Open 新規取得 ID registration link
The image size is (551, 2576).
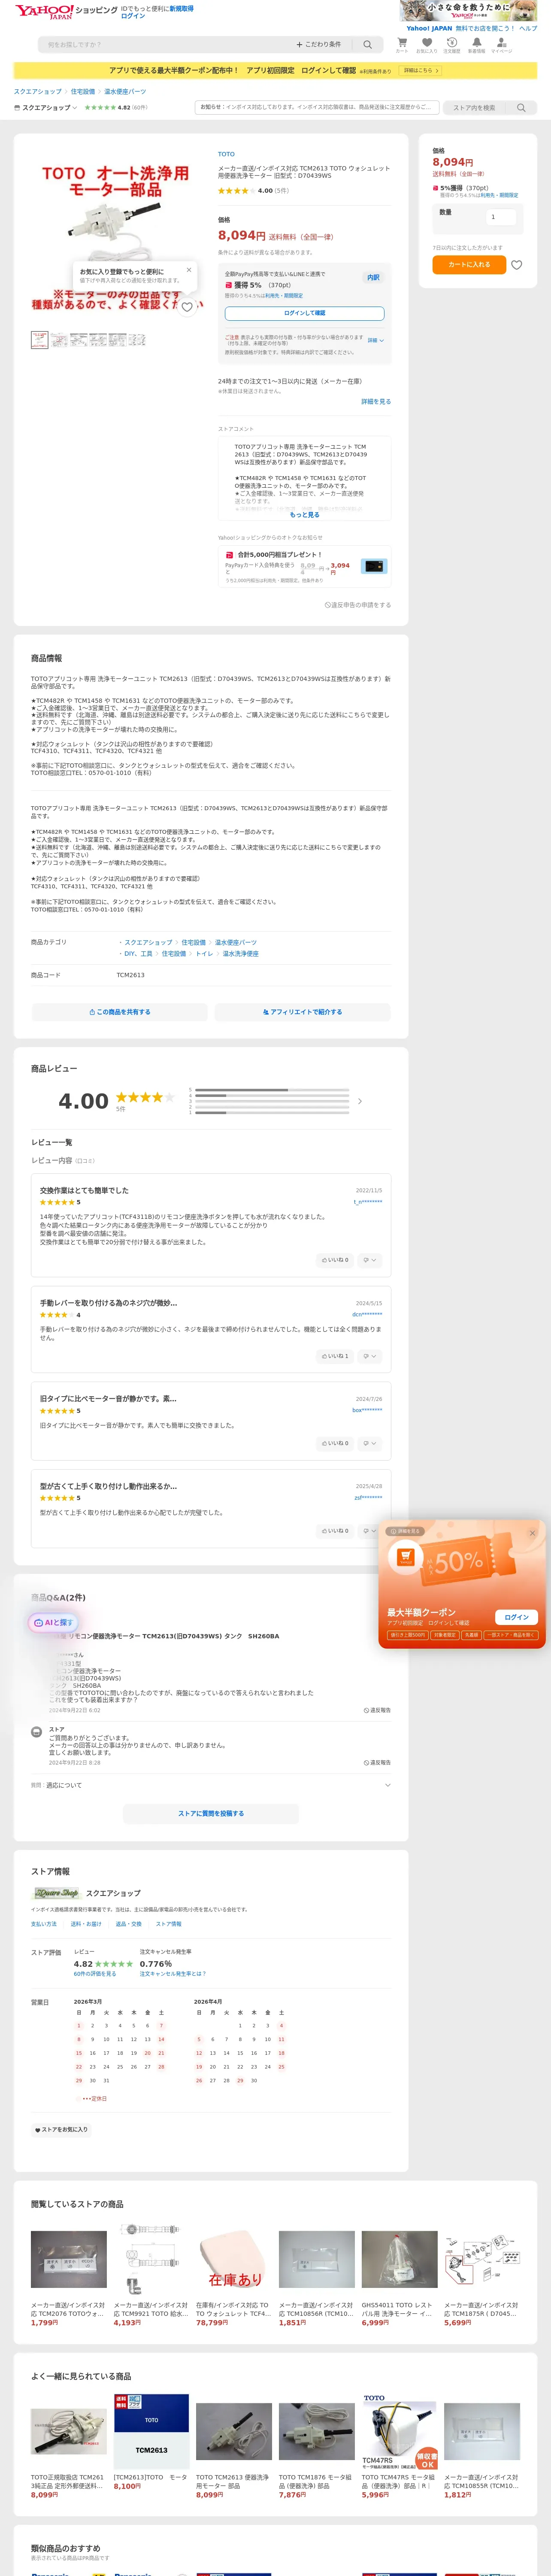point(182,8)
